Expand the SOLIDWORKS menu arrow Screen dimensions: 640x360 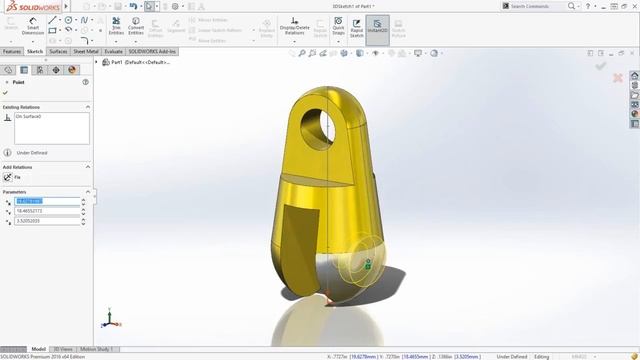[x=66, y=6]
